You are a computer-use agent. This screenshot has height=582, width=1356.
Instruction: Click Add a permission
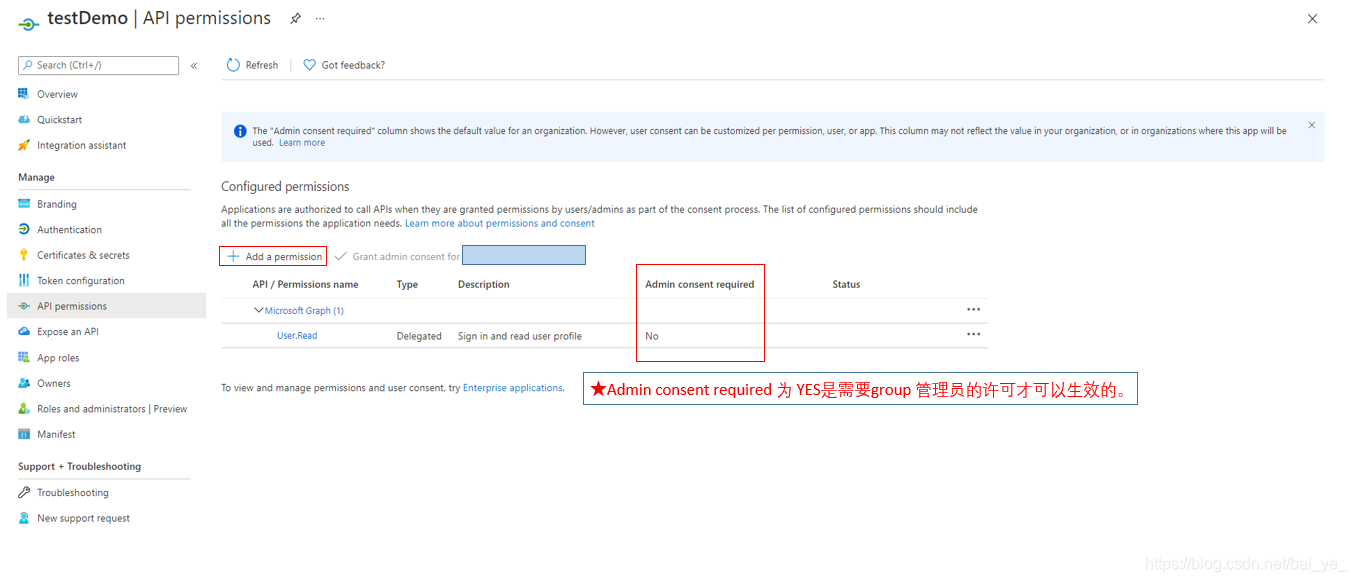(x=273, y=256)
